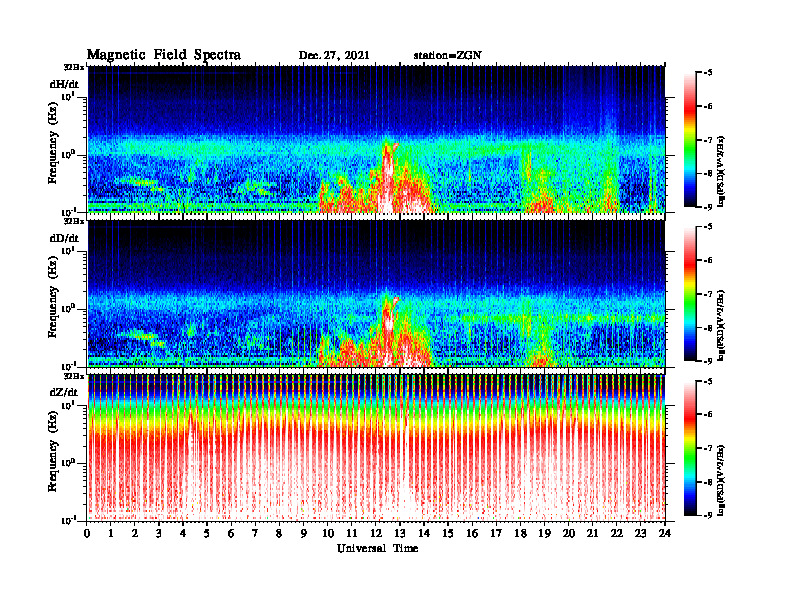792x612 pixels.
Task: Click the hour 16 tick label
Action: (472, 533)
